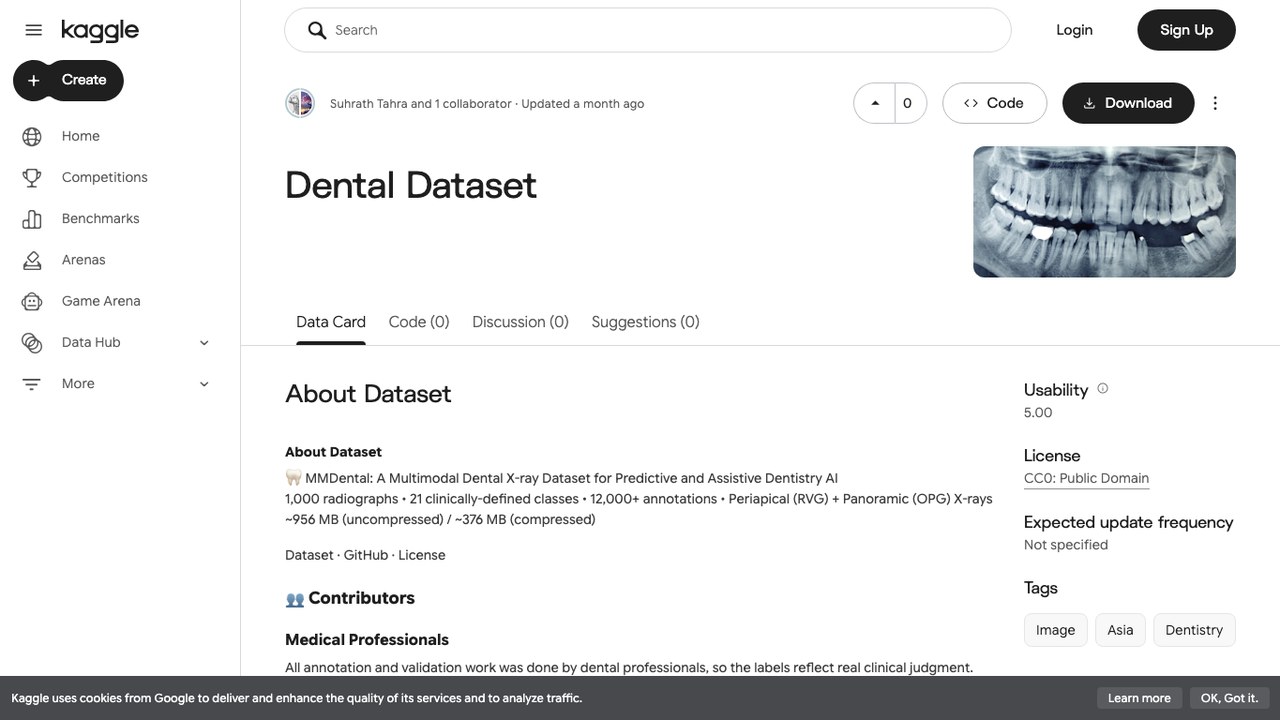The width and height of the screenshot is (1280, 720).
Task: Click the vote count 0
Action: pos(908,103)
